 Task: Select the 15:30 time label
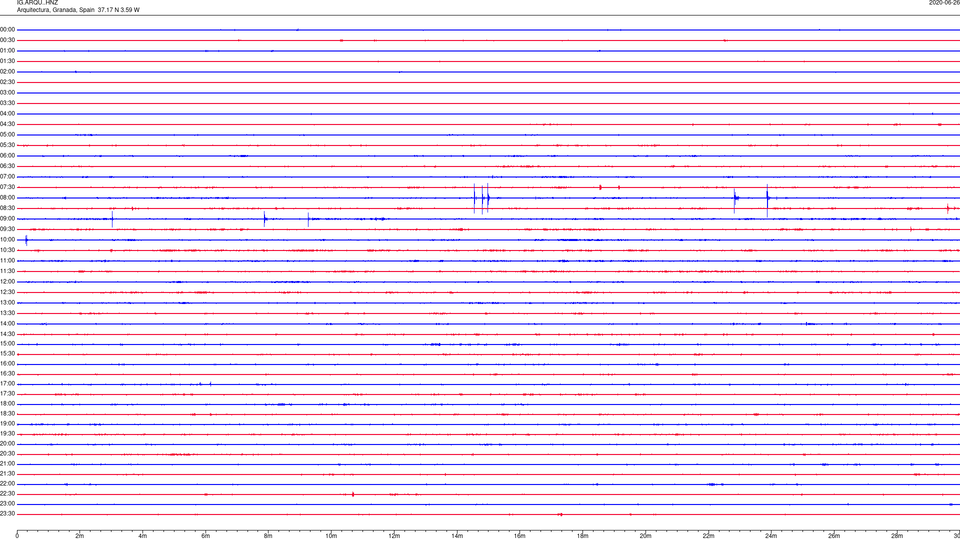(x=7, y=354)
